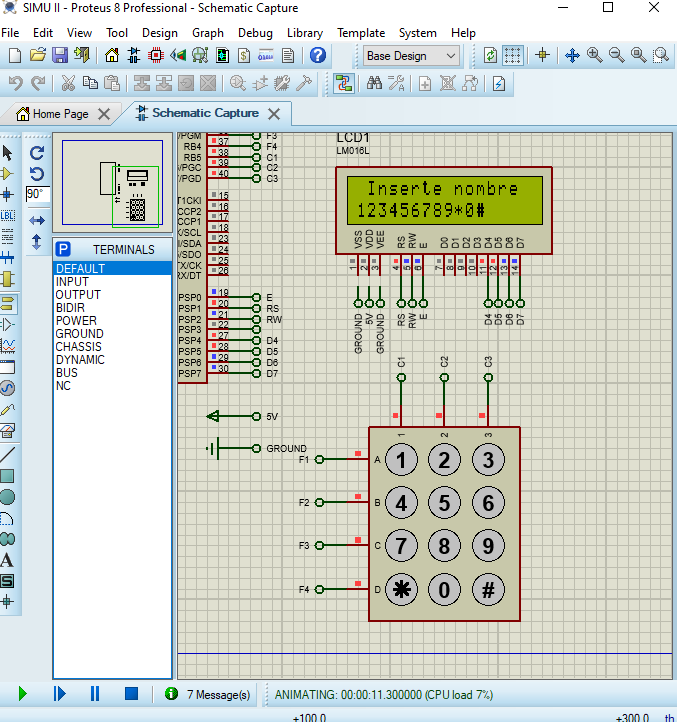Pan the view with blue arrows icon
677x722 pixels.
pos(572,56)
